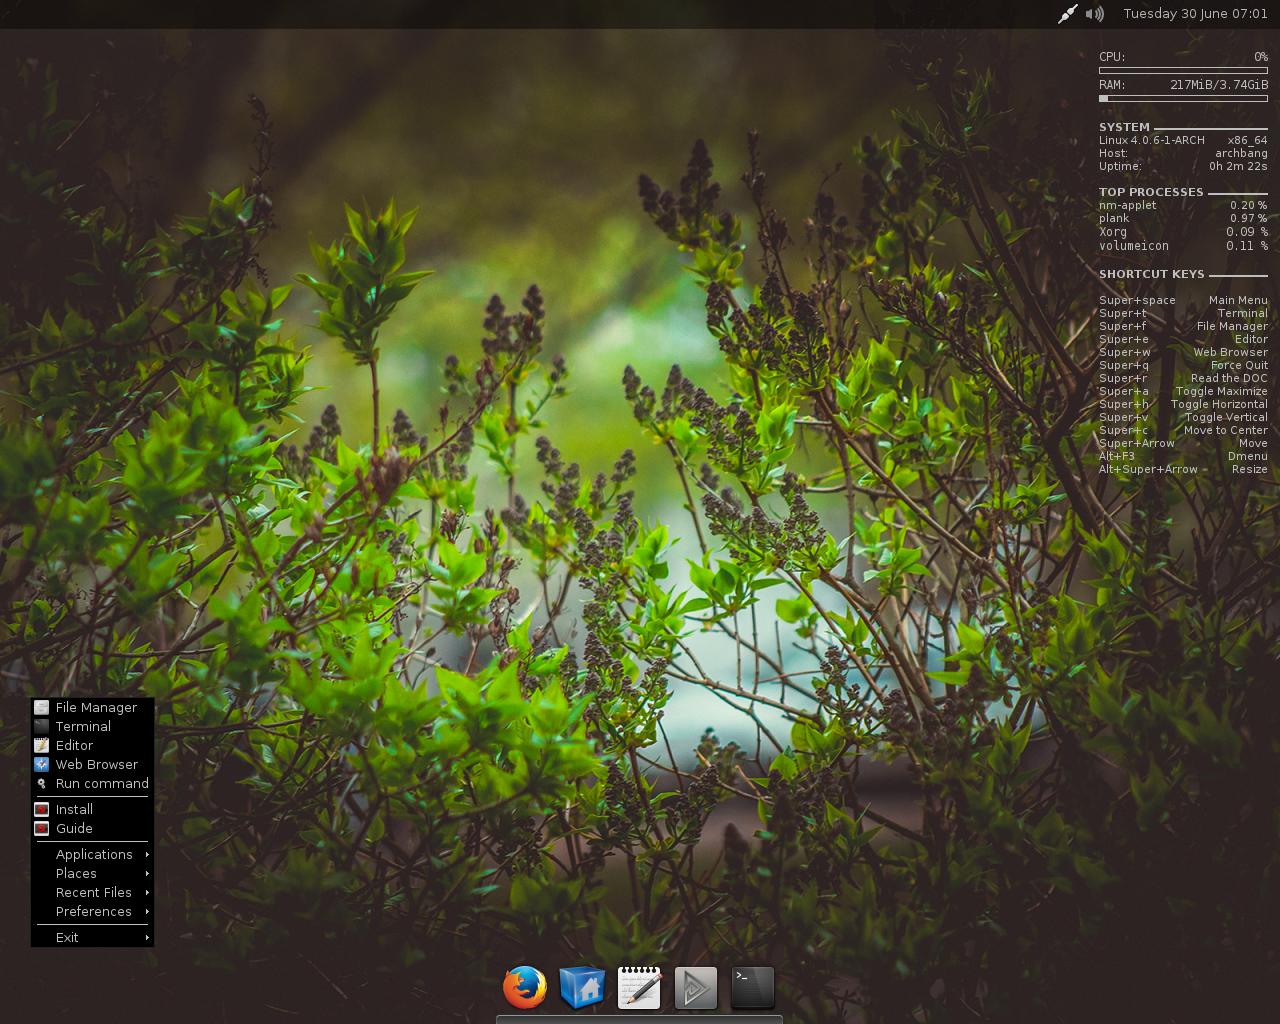This screenshot has width=1280, height=1024.
Task: Click the kernel text Linux 4.0.6-1-ARCH
Action: click(x=1152, y=140)
